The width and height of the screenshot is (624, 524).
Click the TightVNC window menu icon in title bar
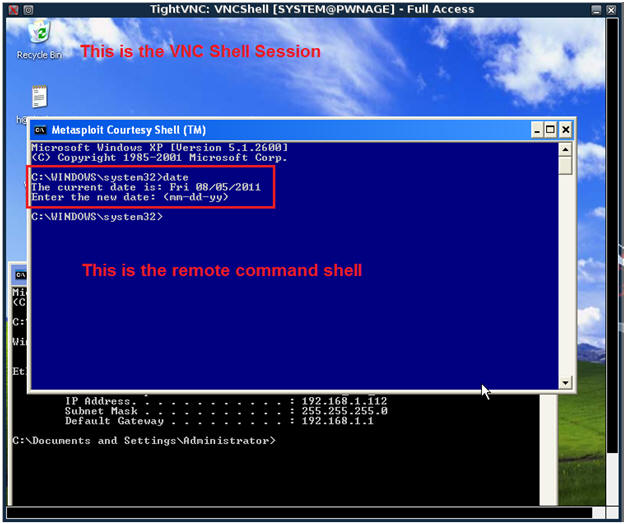tap(14, 10)
